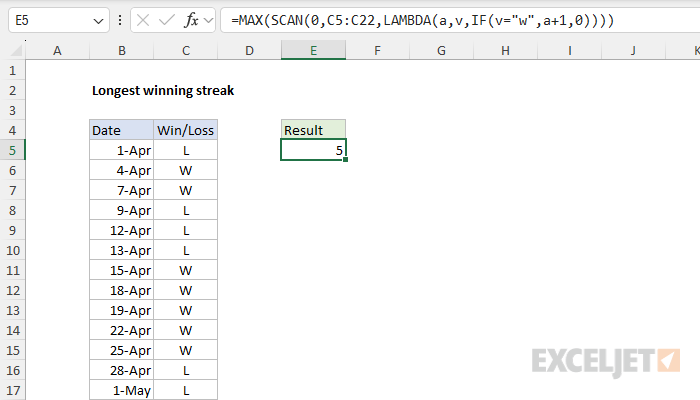Select column H header
Viewport: 700px width, 400px height.
point(505,50)
